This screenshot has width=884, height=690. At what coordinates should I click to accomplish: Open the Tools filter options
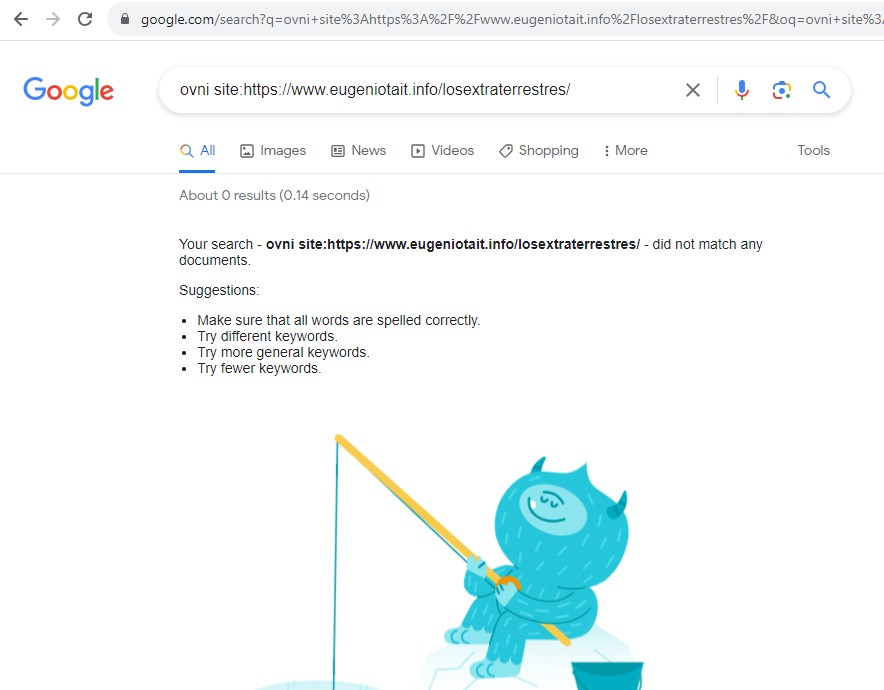[813, 151]
